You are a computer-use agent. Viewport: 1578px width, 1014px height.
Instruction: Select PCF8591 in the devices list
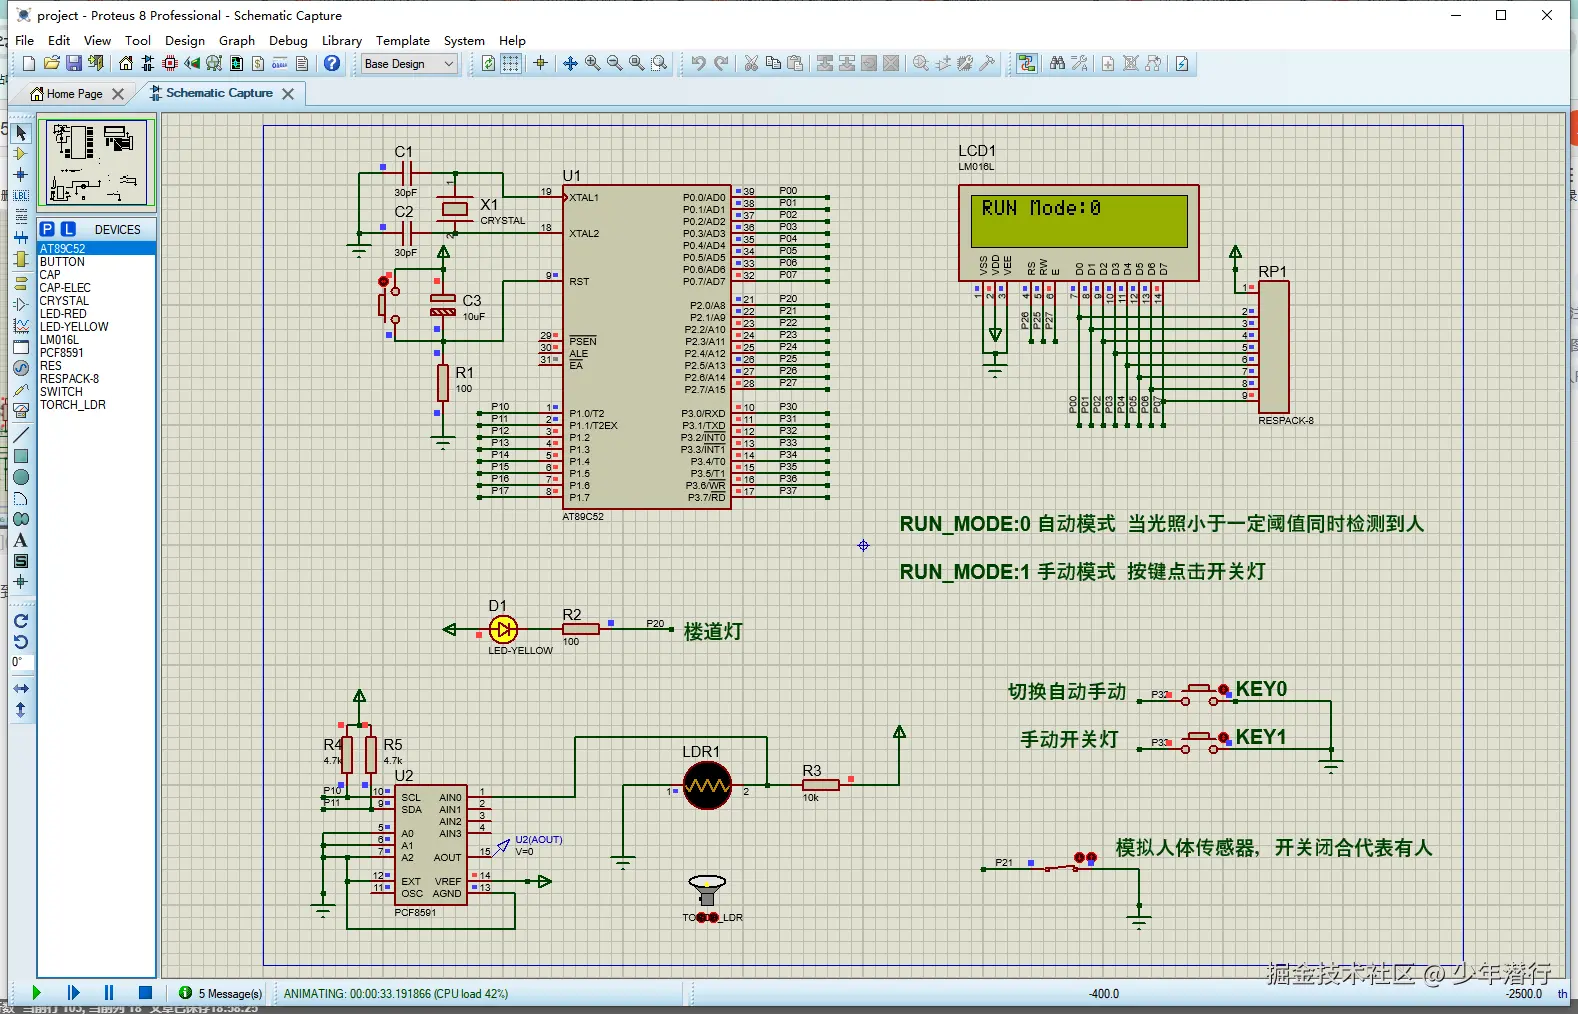[x=62, y=353]
